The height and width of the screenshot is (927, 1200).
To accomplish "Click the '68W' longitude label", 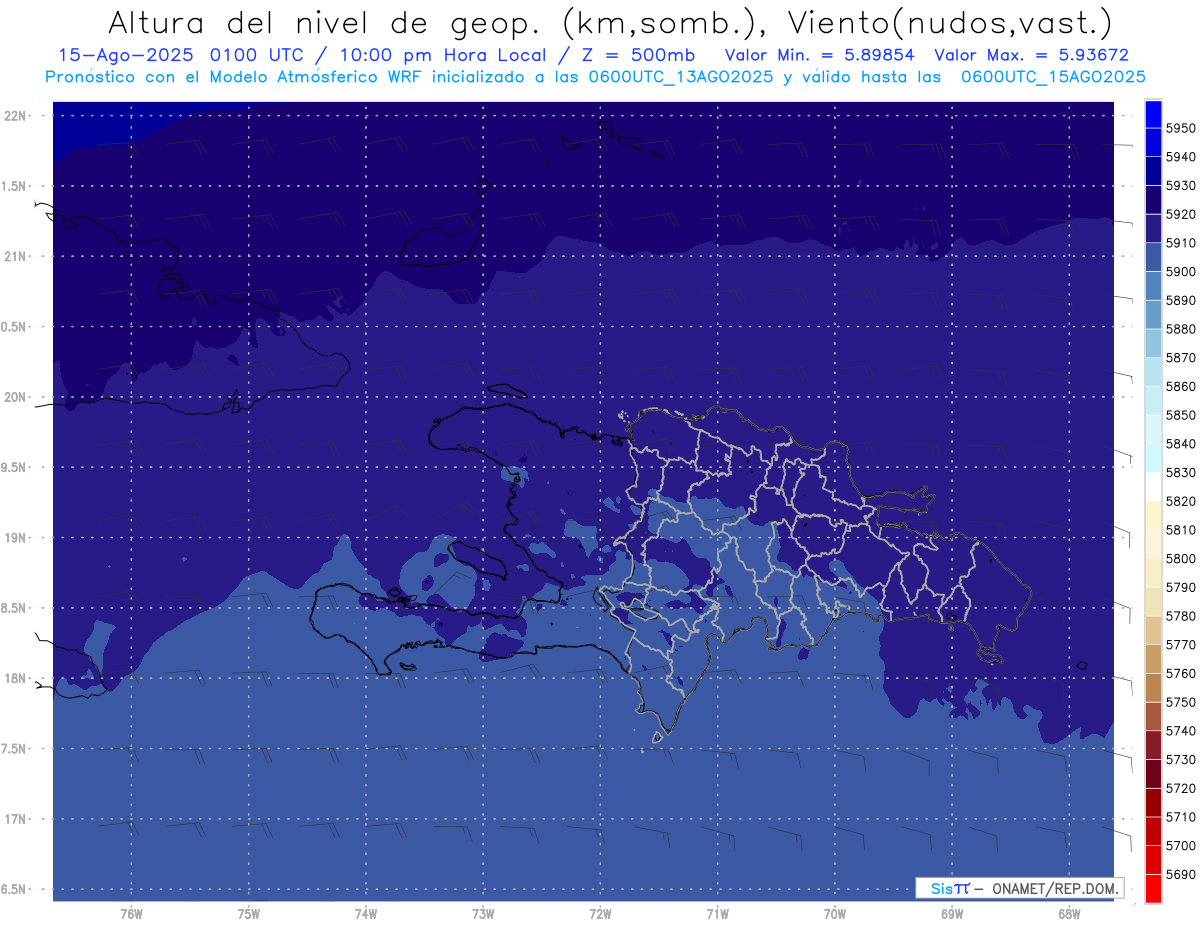I will pyautogui.click(x=1069, y=914).
